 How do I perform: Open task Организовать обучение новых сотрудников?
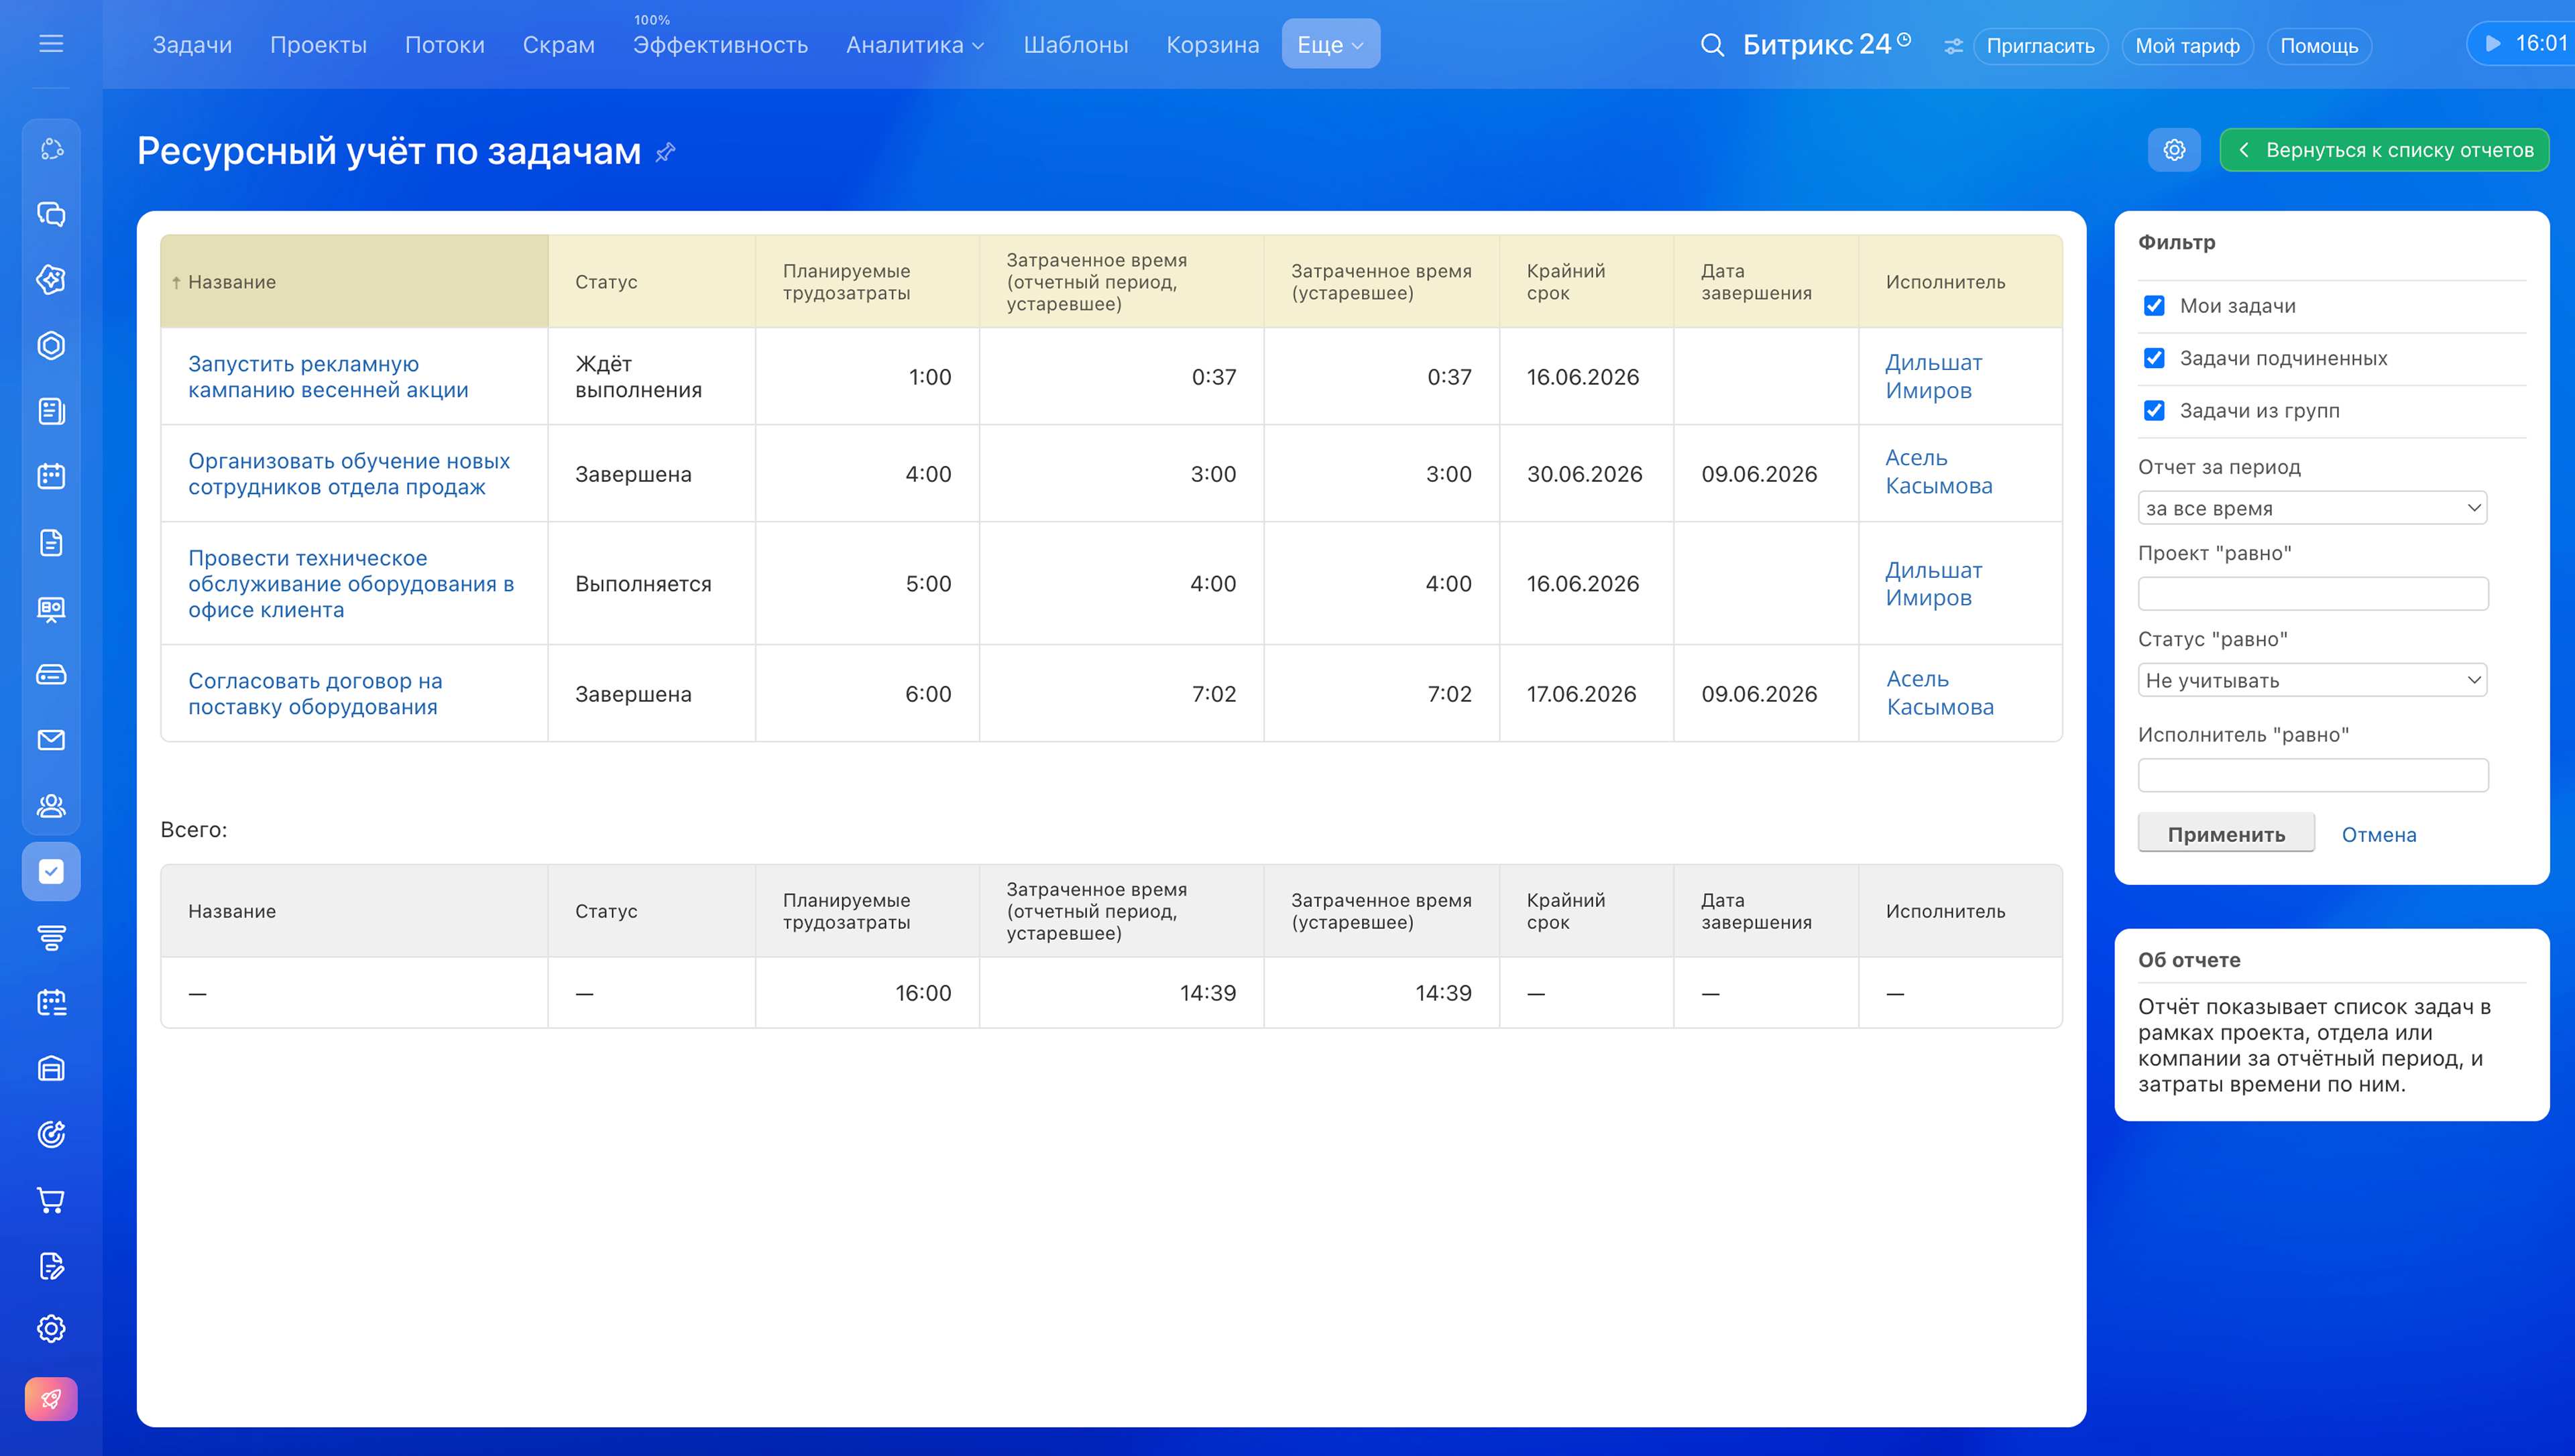[349, 474]
